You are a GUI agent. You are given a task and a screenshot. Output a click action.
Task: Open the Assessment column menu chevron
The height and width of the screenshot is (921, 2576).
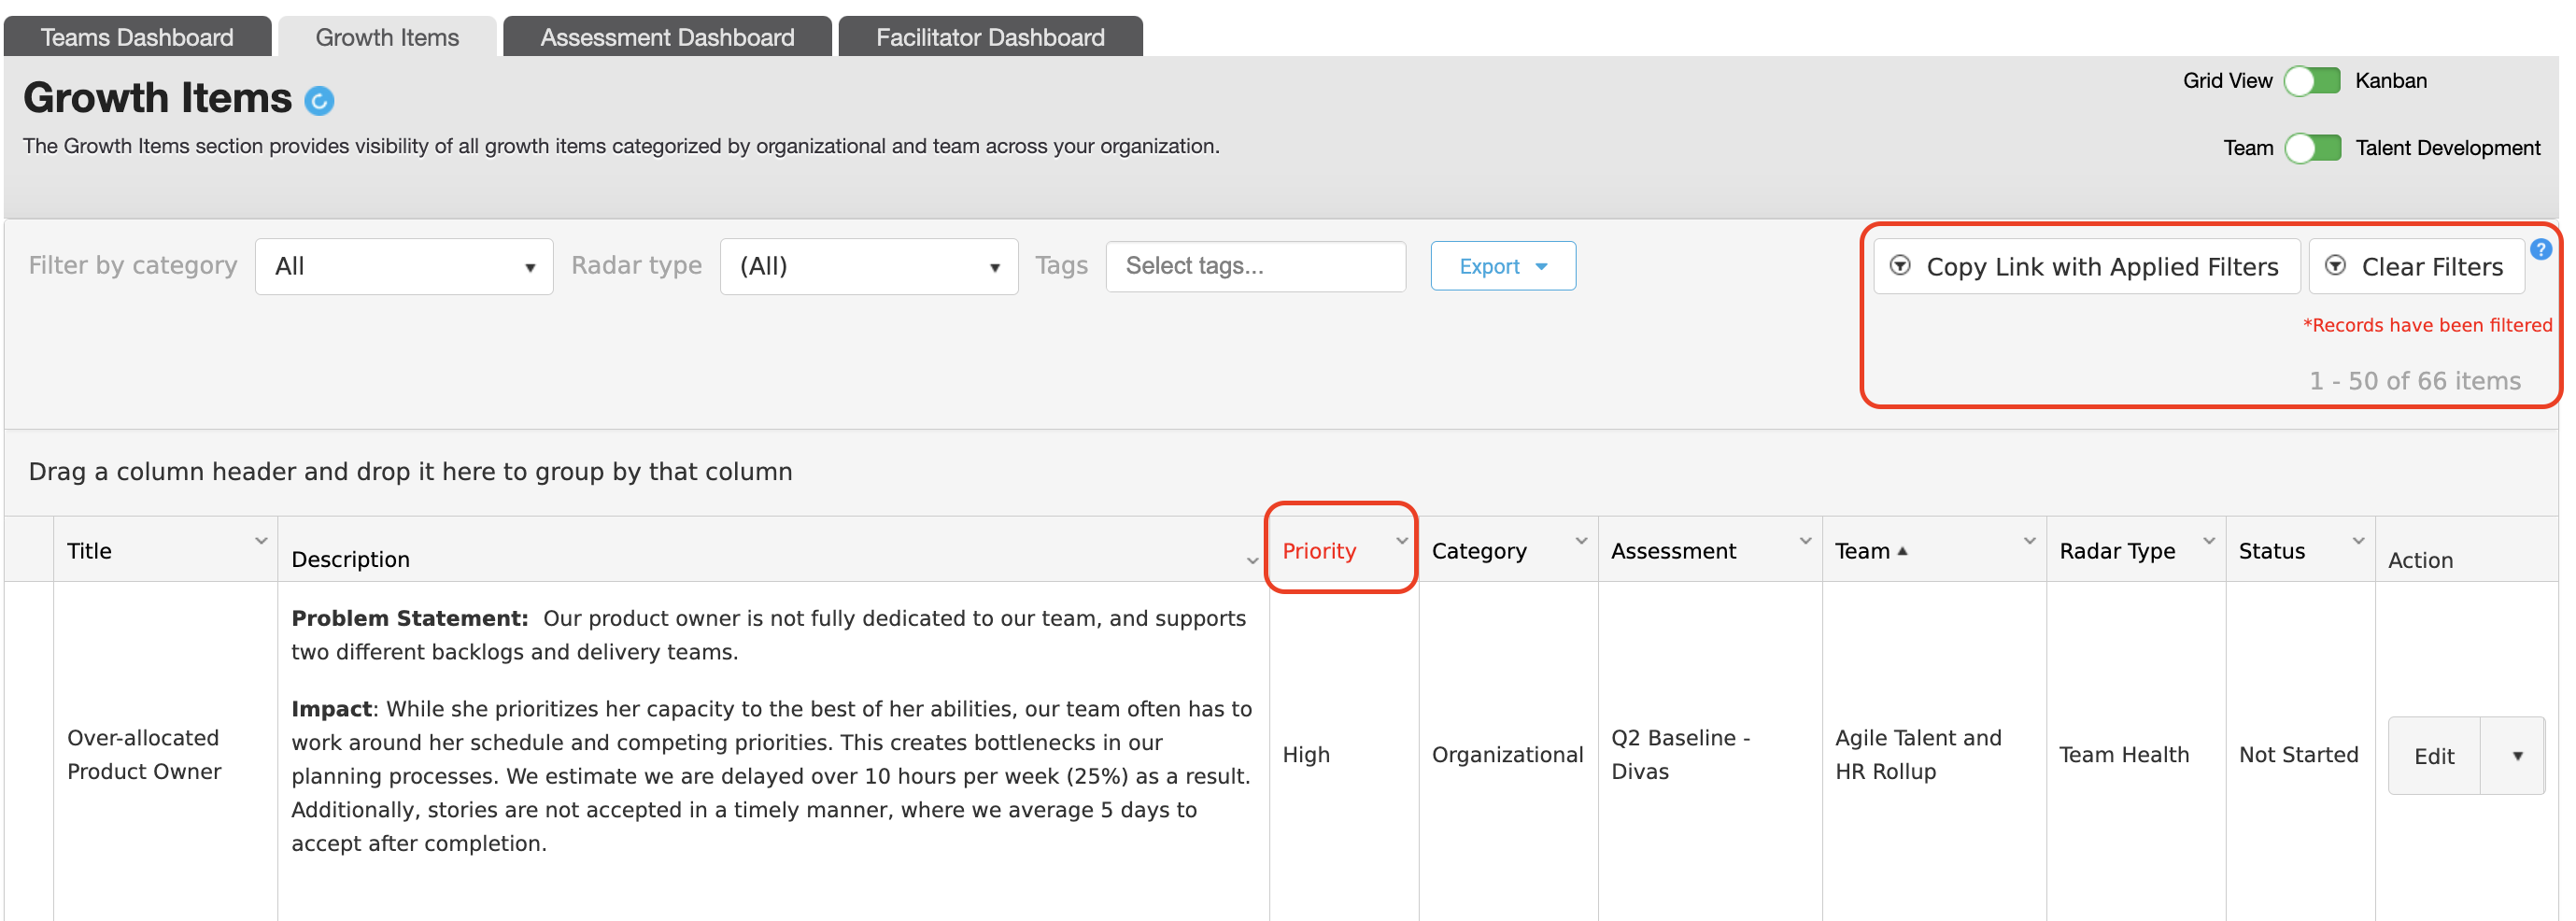(1805, 541)
